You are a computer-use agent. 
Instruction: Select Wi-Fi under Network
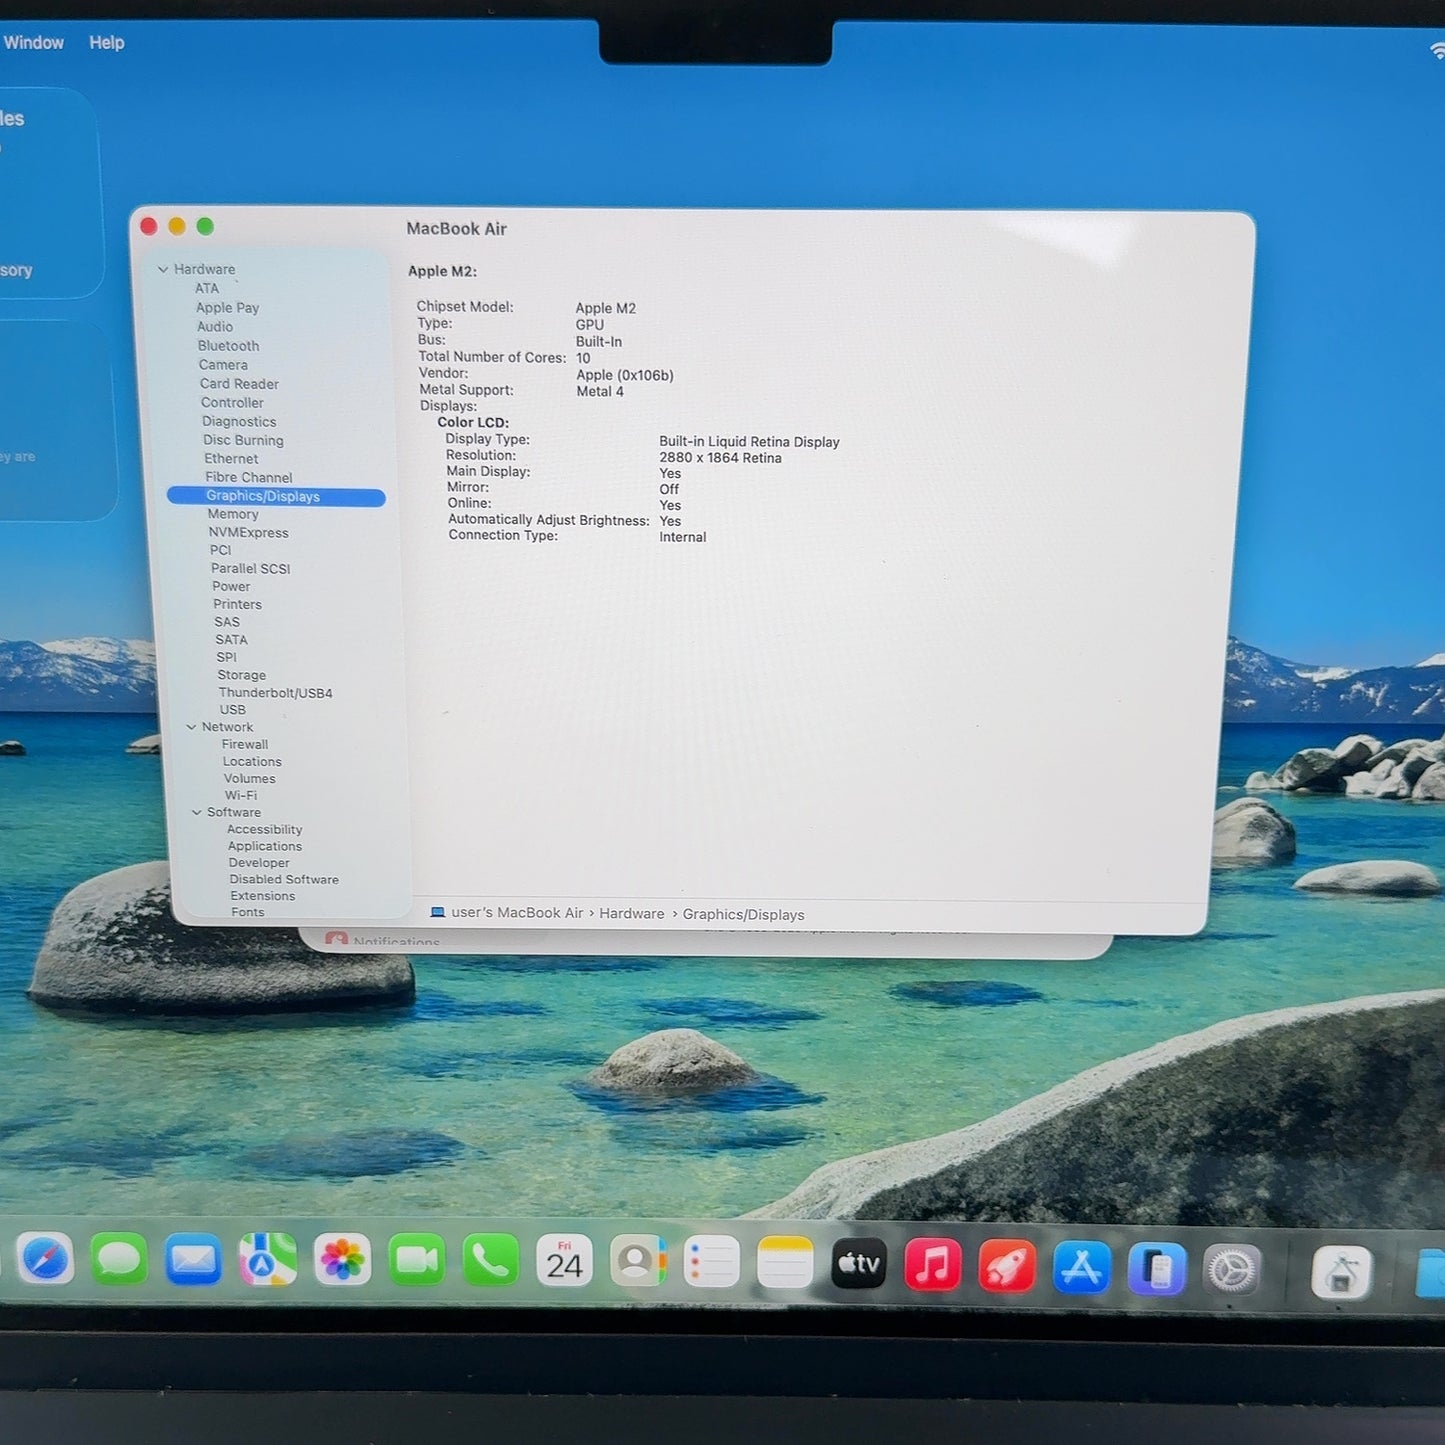pos(241,796)
